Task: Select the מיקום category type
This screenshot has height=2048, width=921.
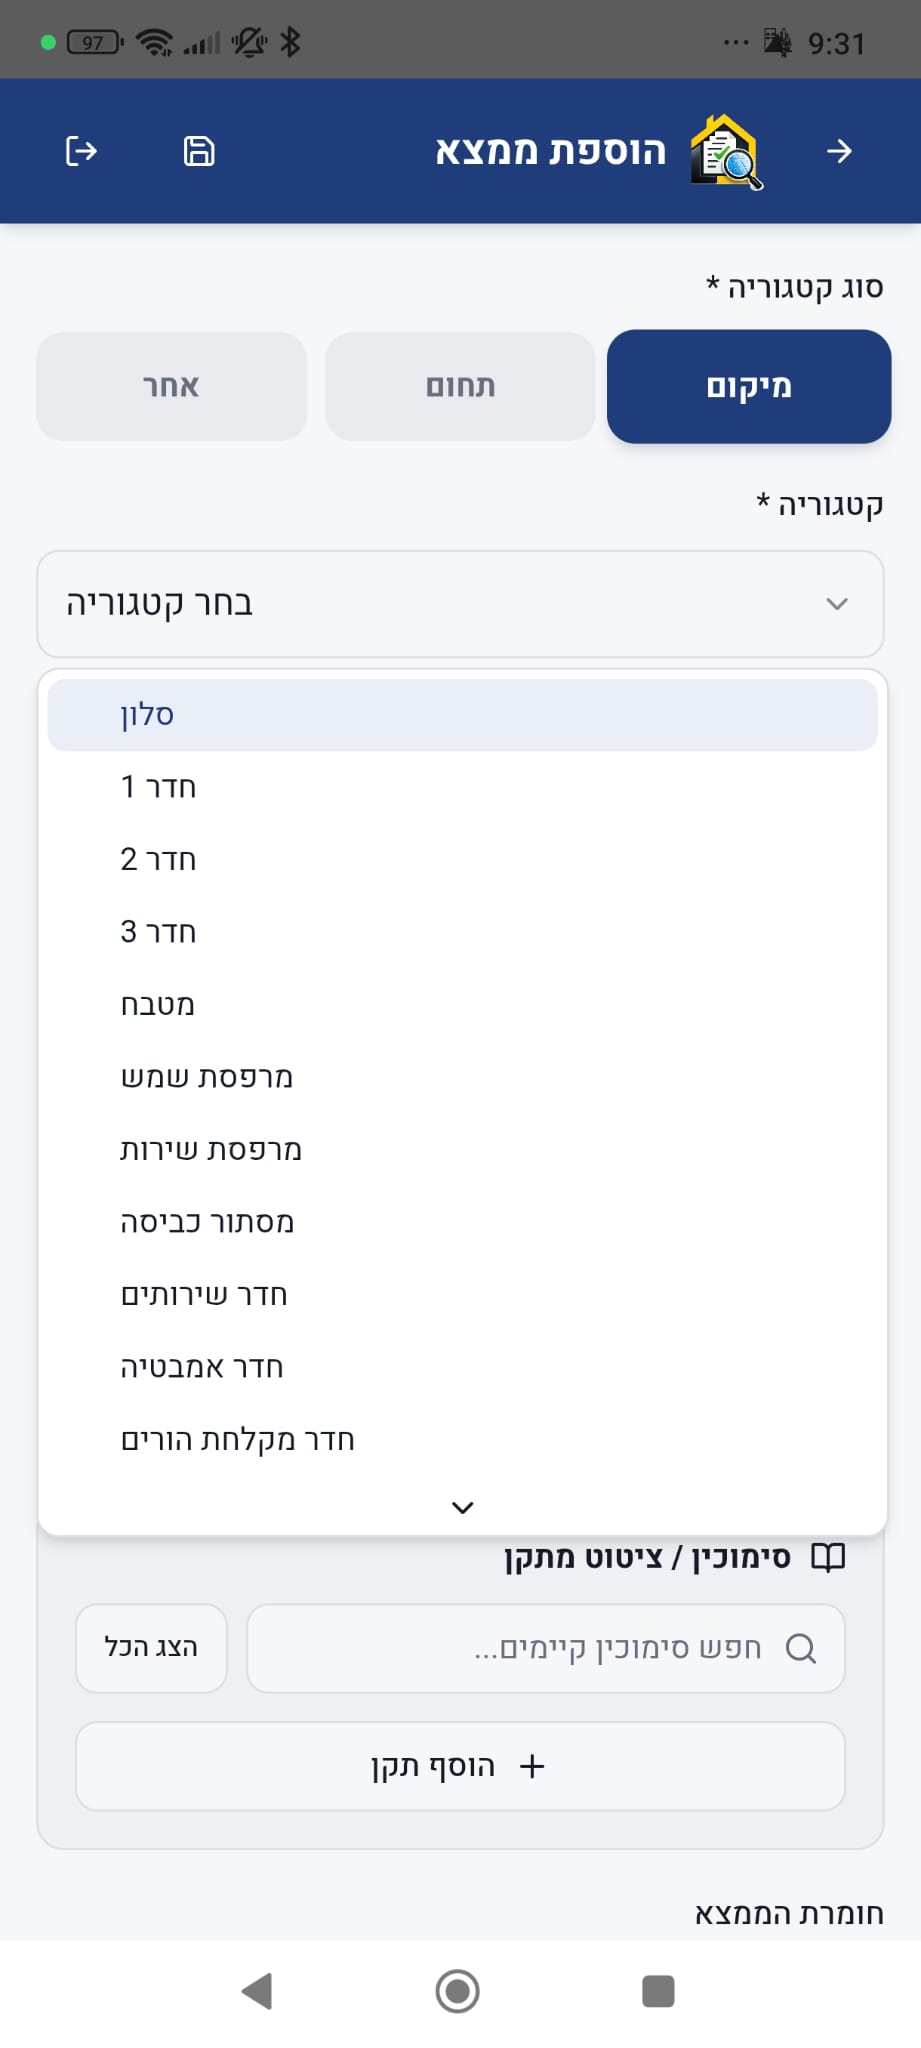Action: point(749,386)
